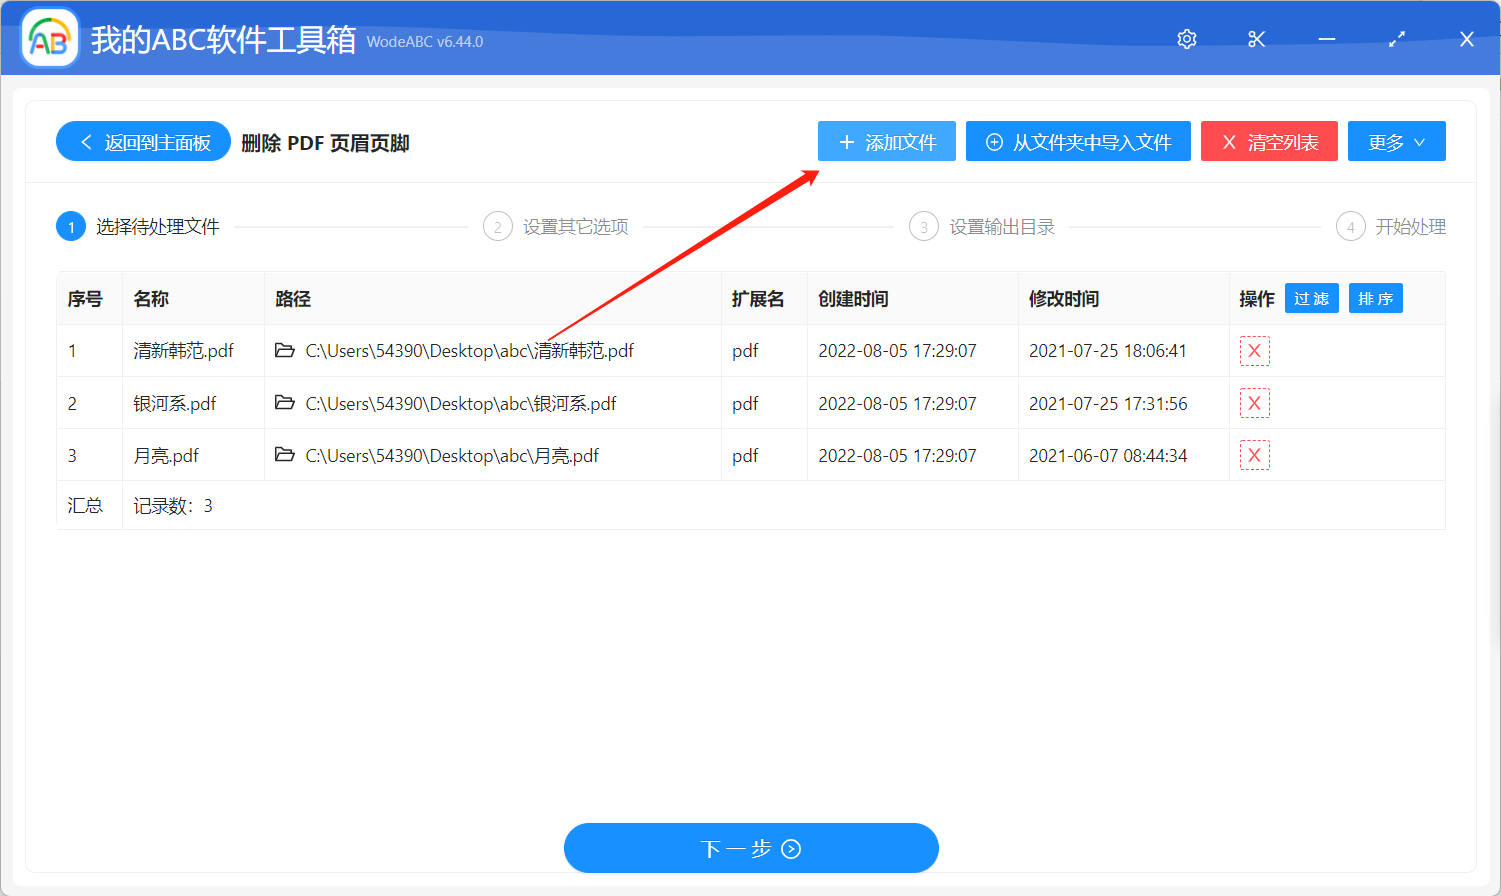Open the 排序 sorting options
This screenshot has width=1501, height=896.
pos(1375,297)
